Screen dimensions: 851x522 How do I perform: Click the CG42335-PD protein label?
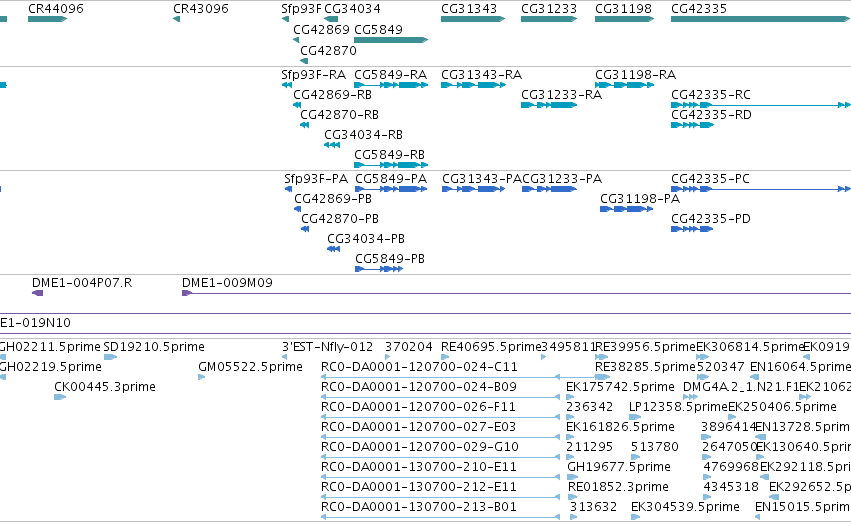click(x=711, y=219)
